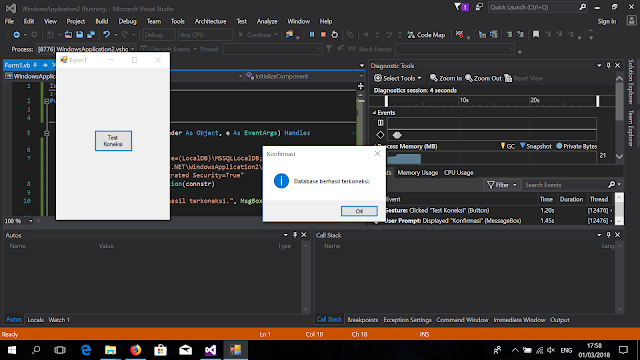Click Continue debugging button
The image size is (640, 360).
coord(257,35)
